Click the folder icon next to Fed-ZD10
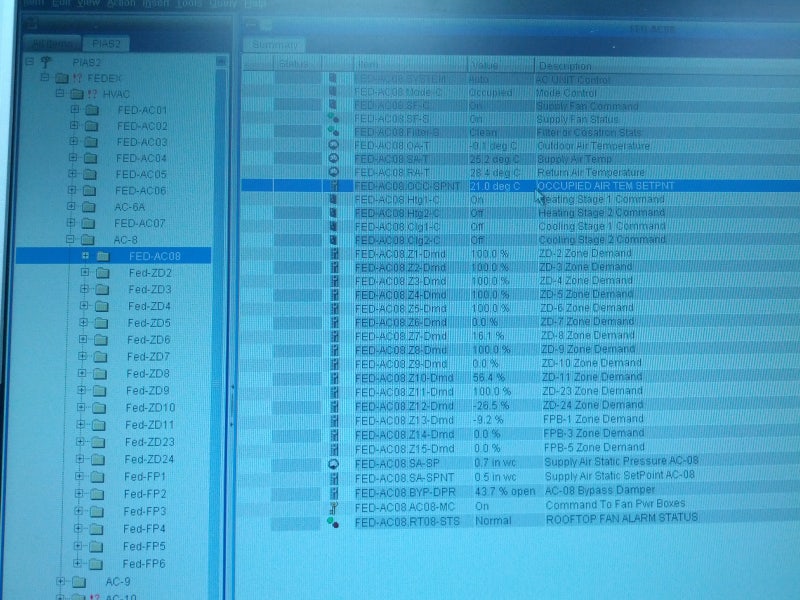The image size is (800, 600). (99, 408)
